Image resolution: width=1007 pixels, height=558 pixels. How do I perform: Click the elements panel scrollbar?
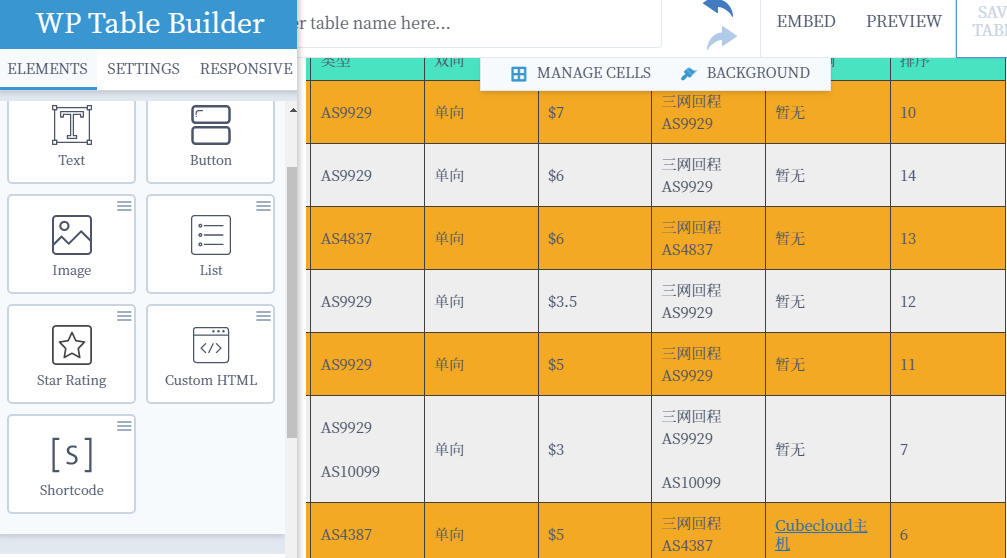[x=291, y=300]
